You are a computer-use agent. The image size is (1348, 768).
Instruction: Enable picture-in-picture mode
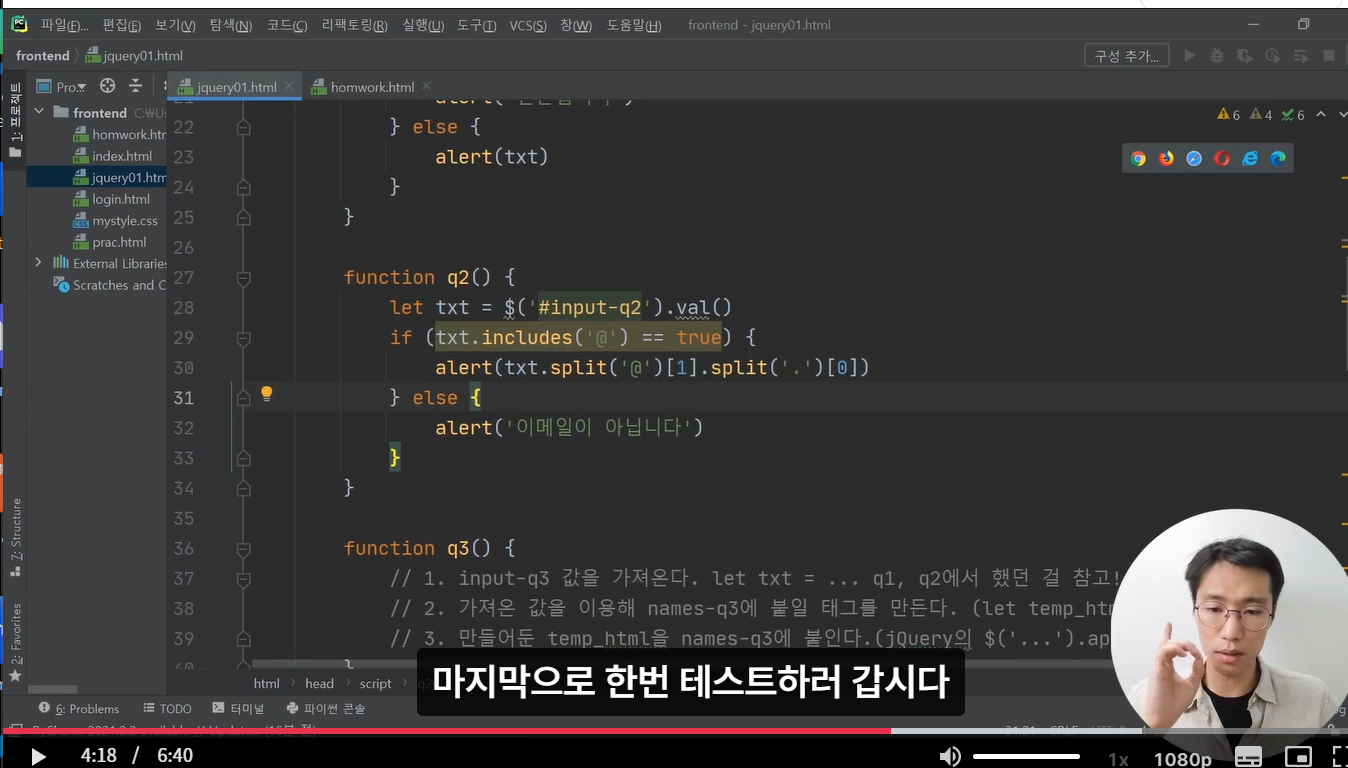point(1297,756)
